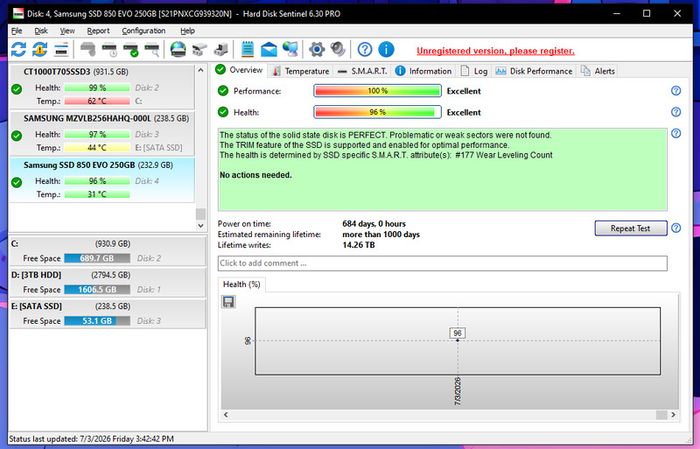The height and width of the screenshot is (449, 700).
Task: Select the E: [SATA SSD] partition entry
Action: tap(107, 313)
